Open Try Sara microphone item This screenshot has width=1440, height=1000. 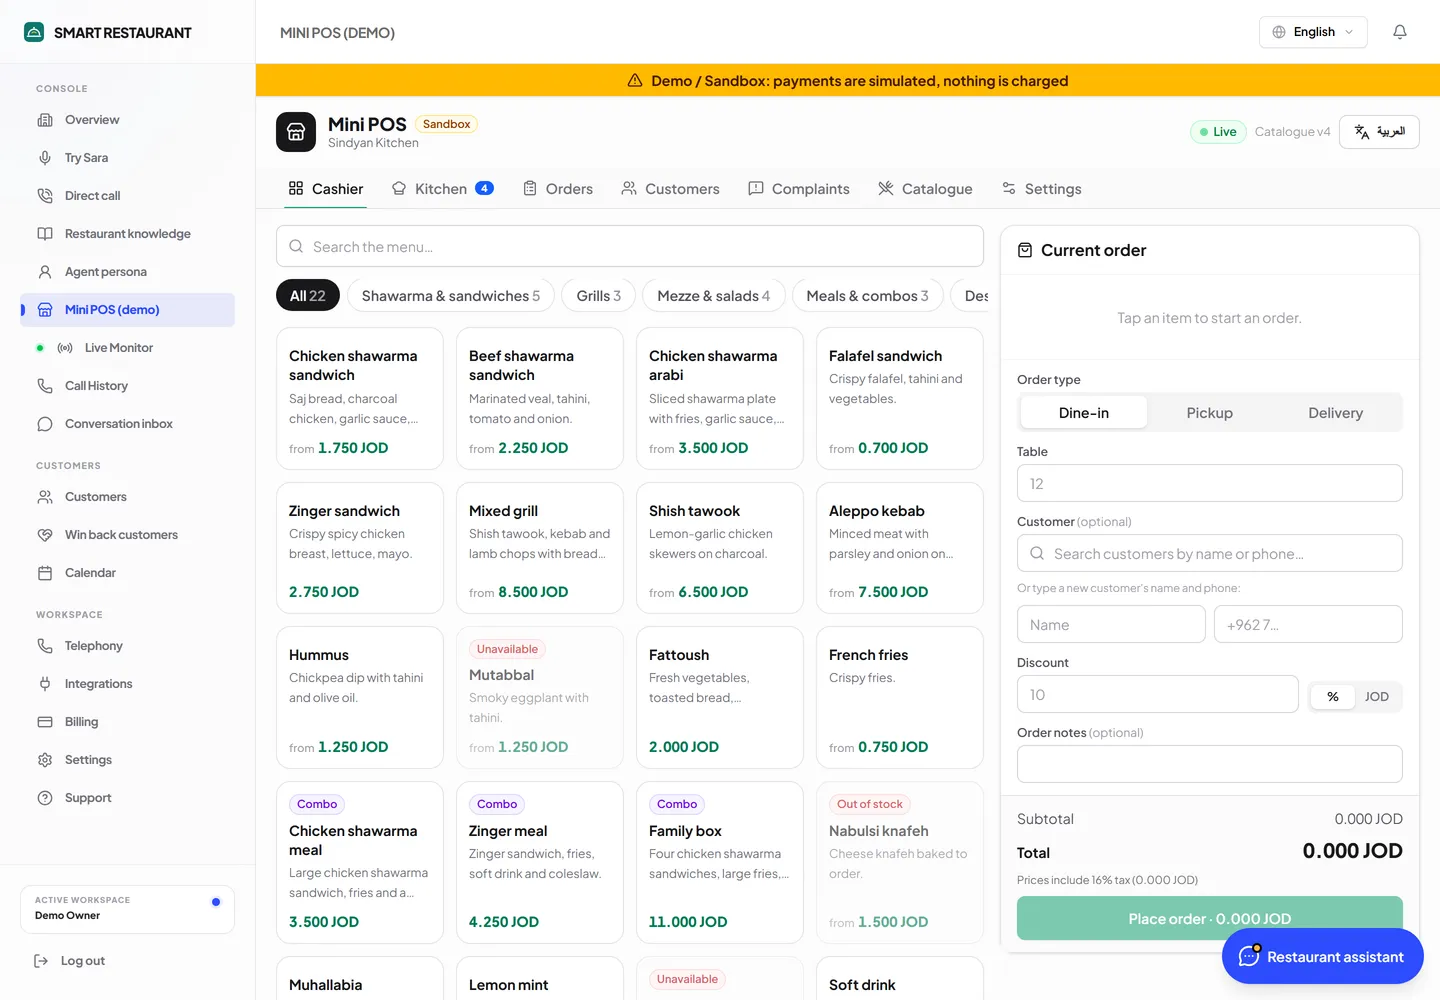click(x=128, y=158)
